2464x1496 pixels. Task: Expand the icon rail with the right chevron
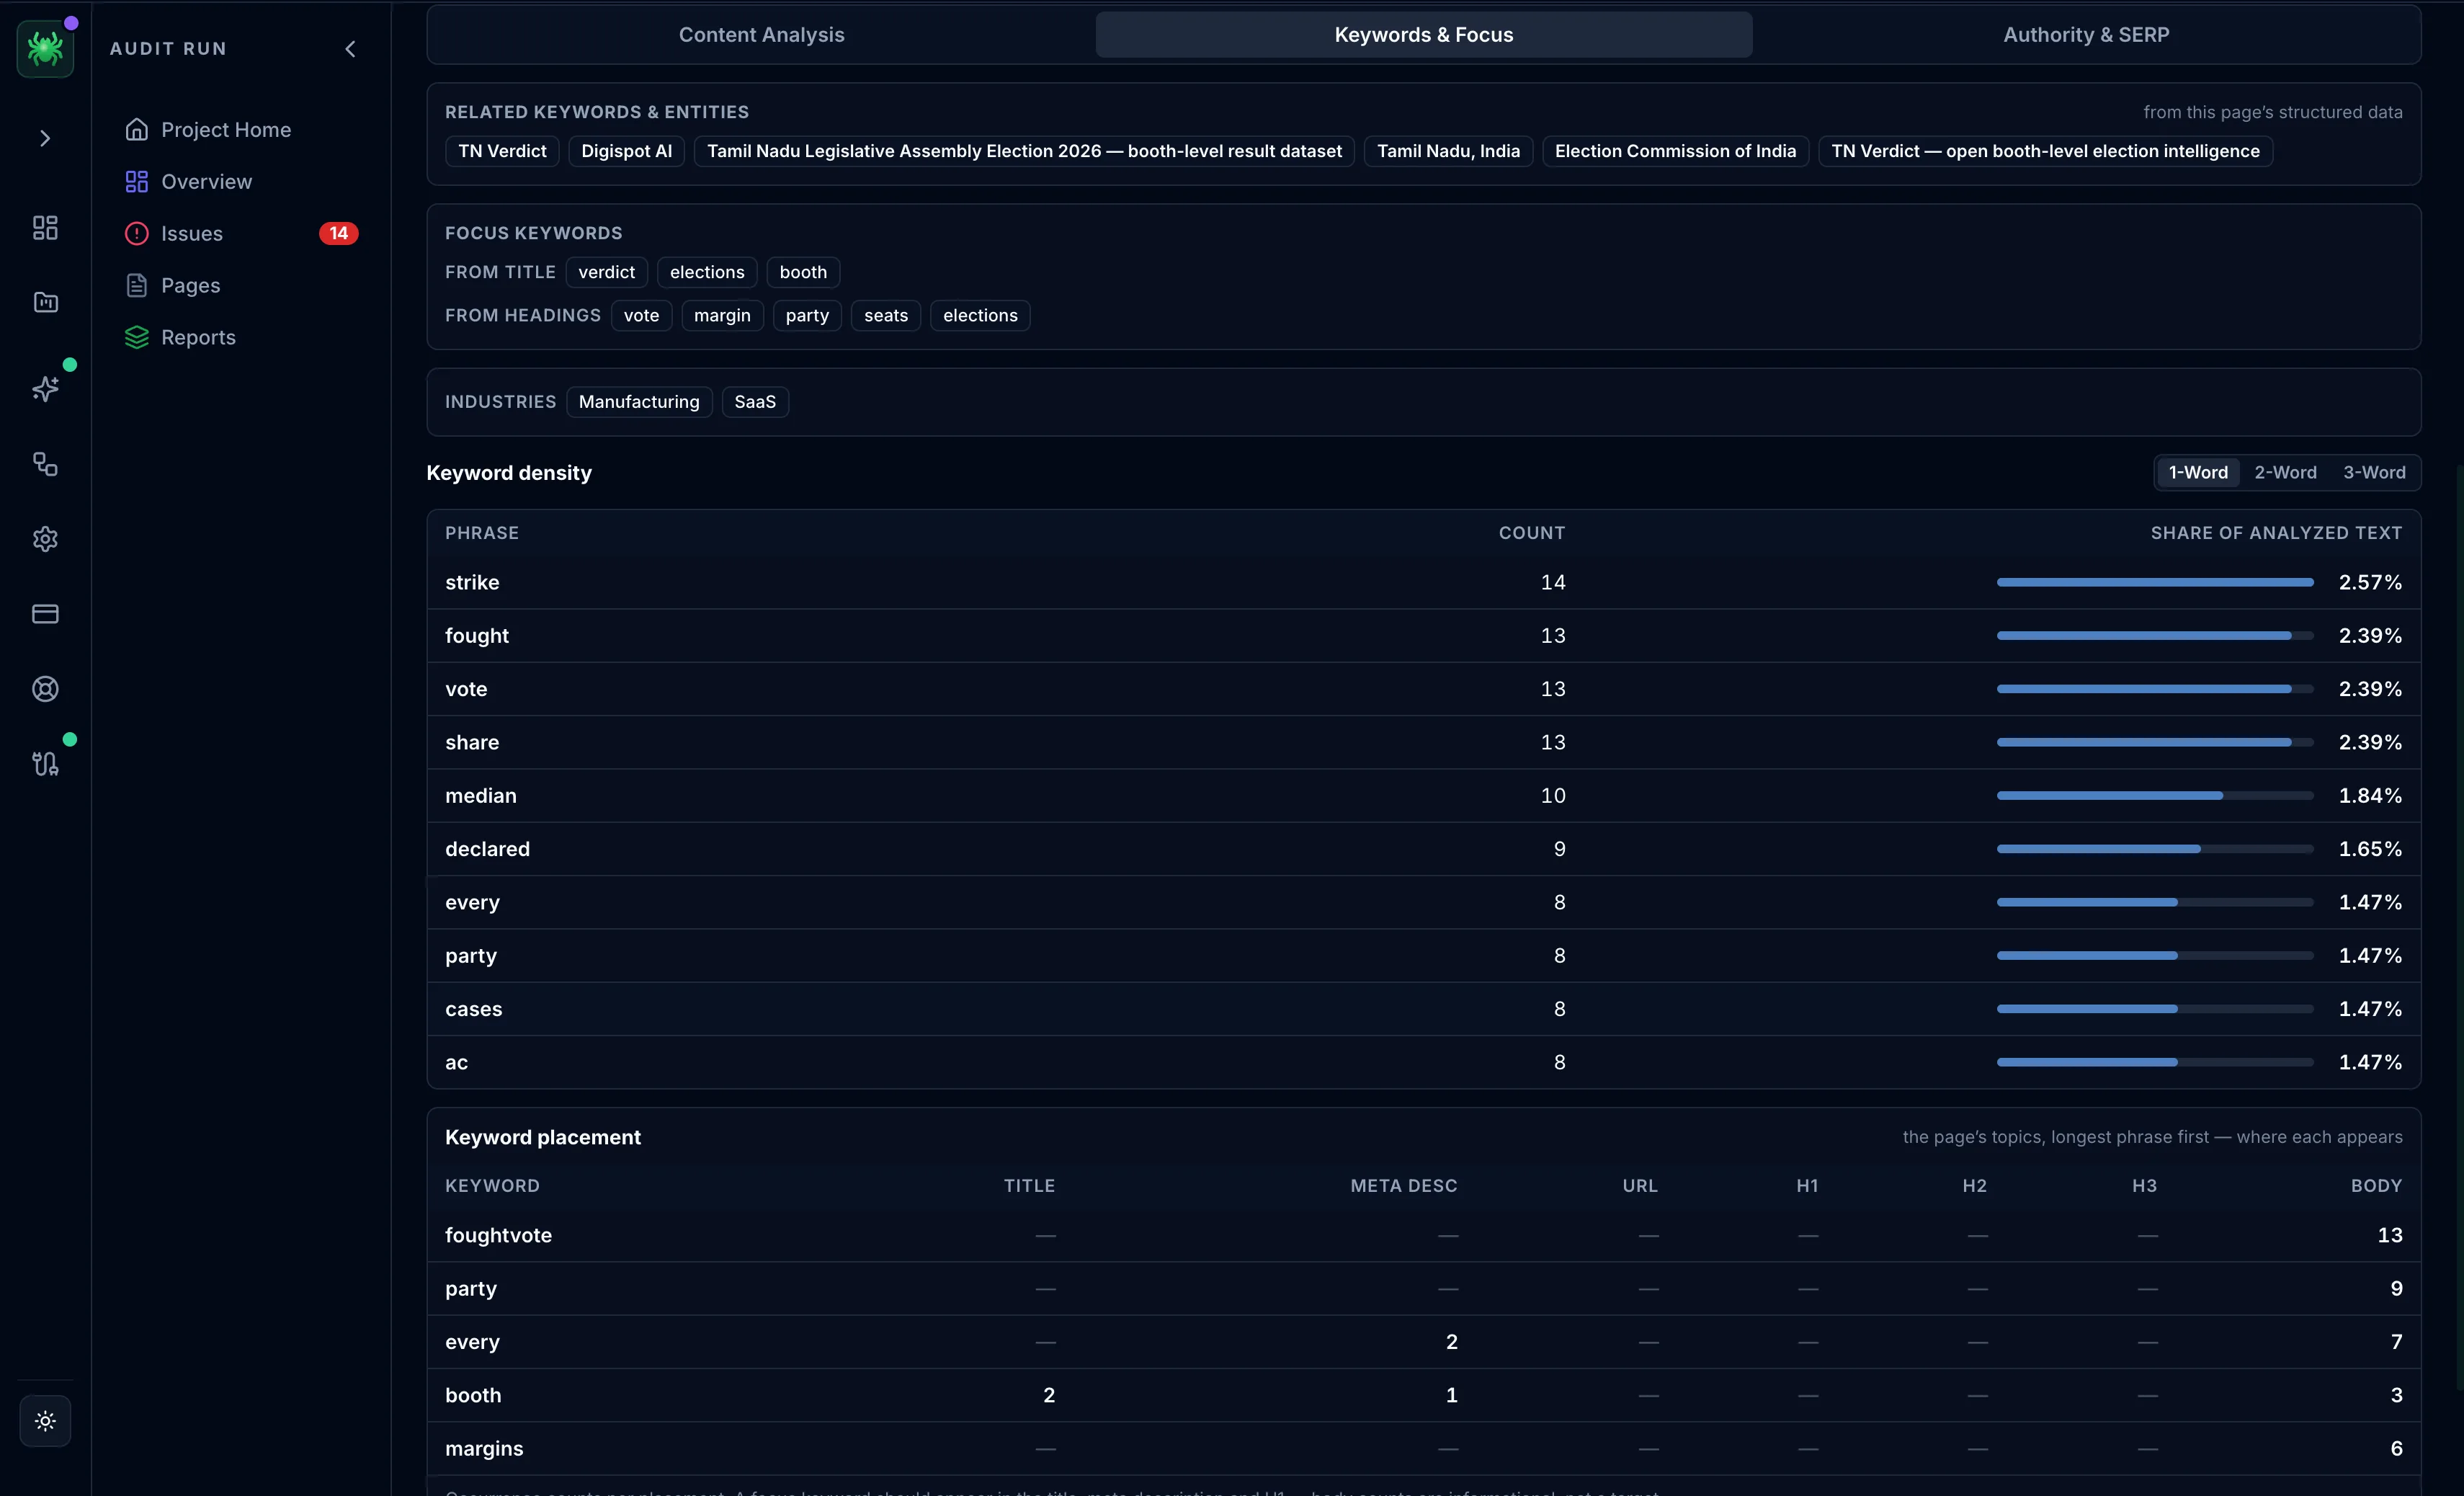click(x=45, y=138)
